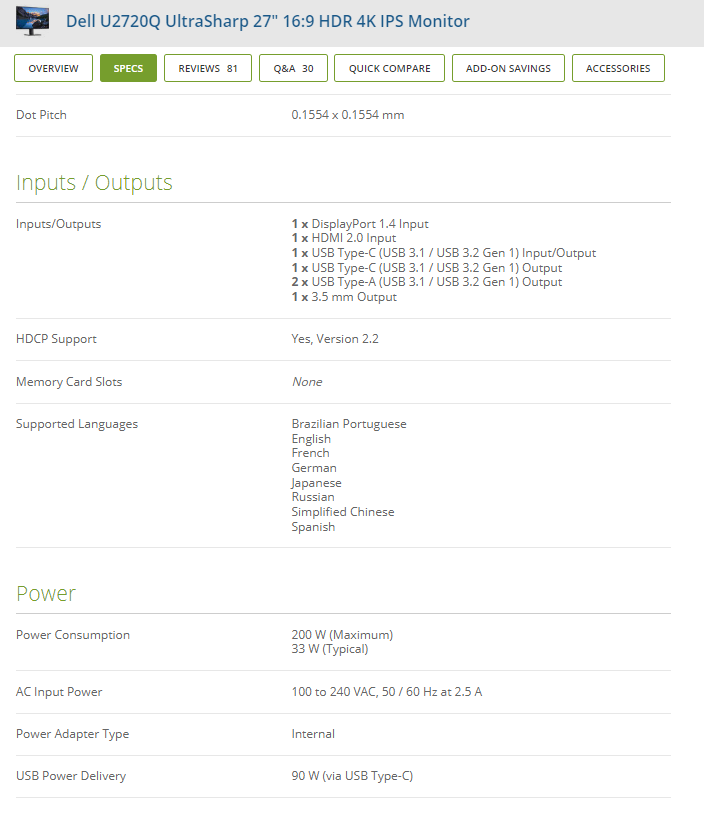
Task: Select the None value for memory card slots
Action: [307, 382]
